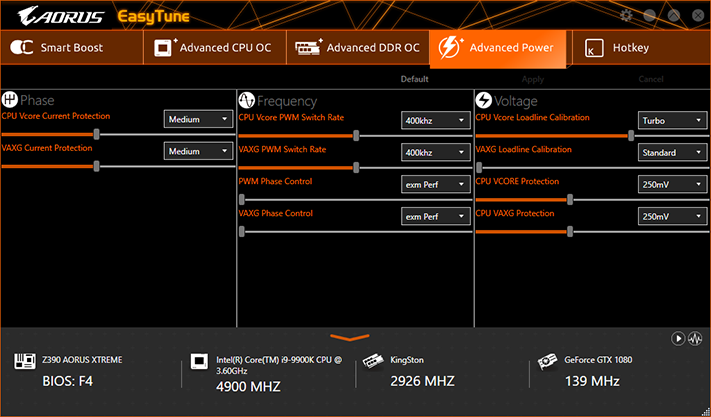Click the Hotkey keyboard-key icon
This screenshot has height=417, width=711.
tap(594, 48)
